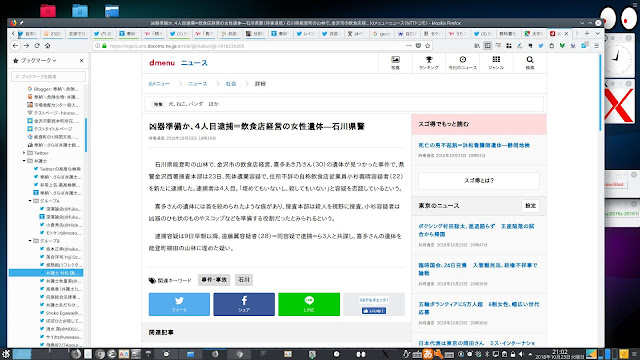Click the green extension icon in the Firefox toolbar

coord(562,46)
